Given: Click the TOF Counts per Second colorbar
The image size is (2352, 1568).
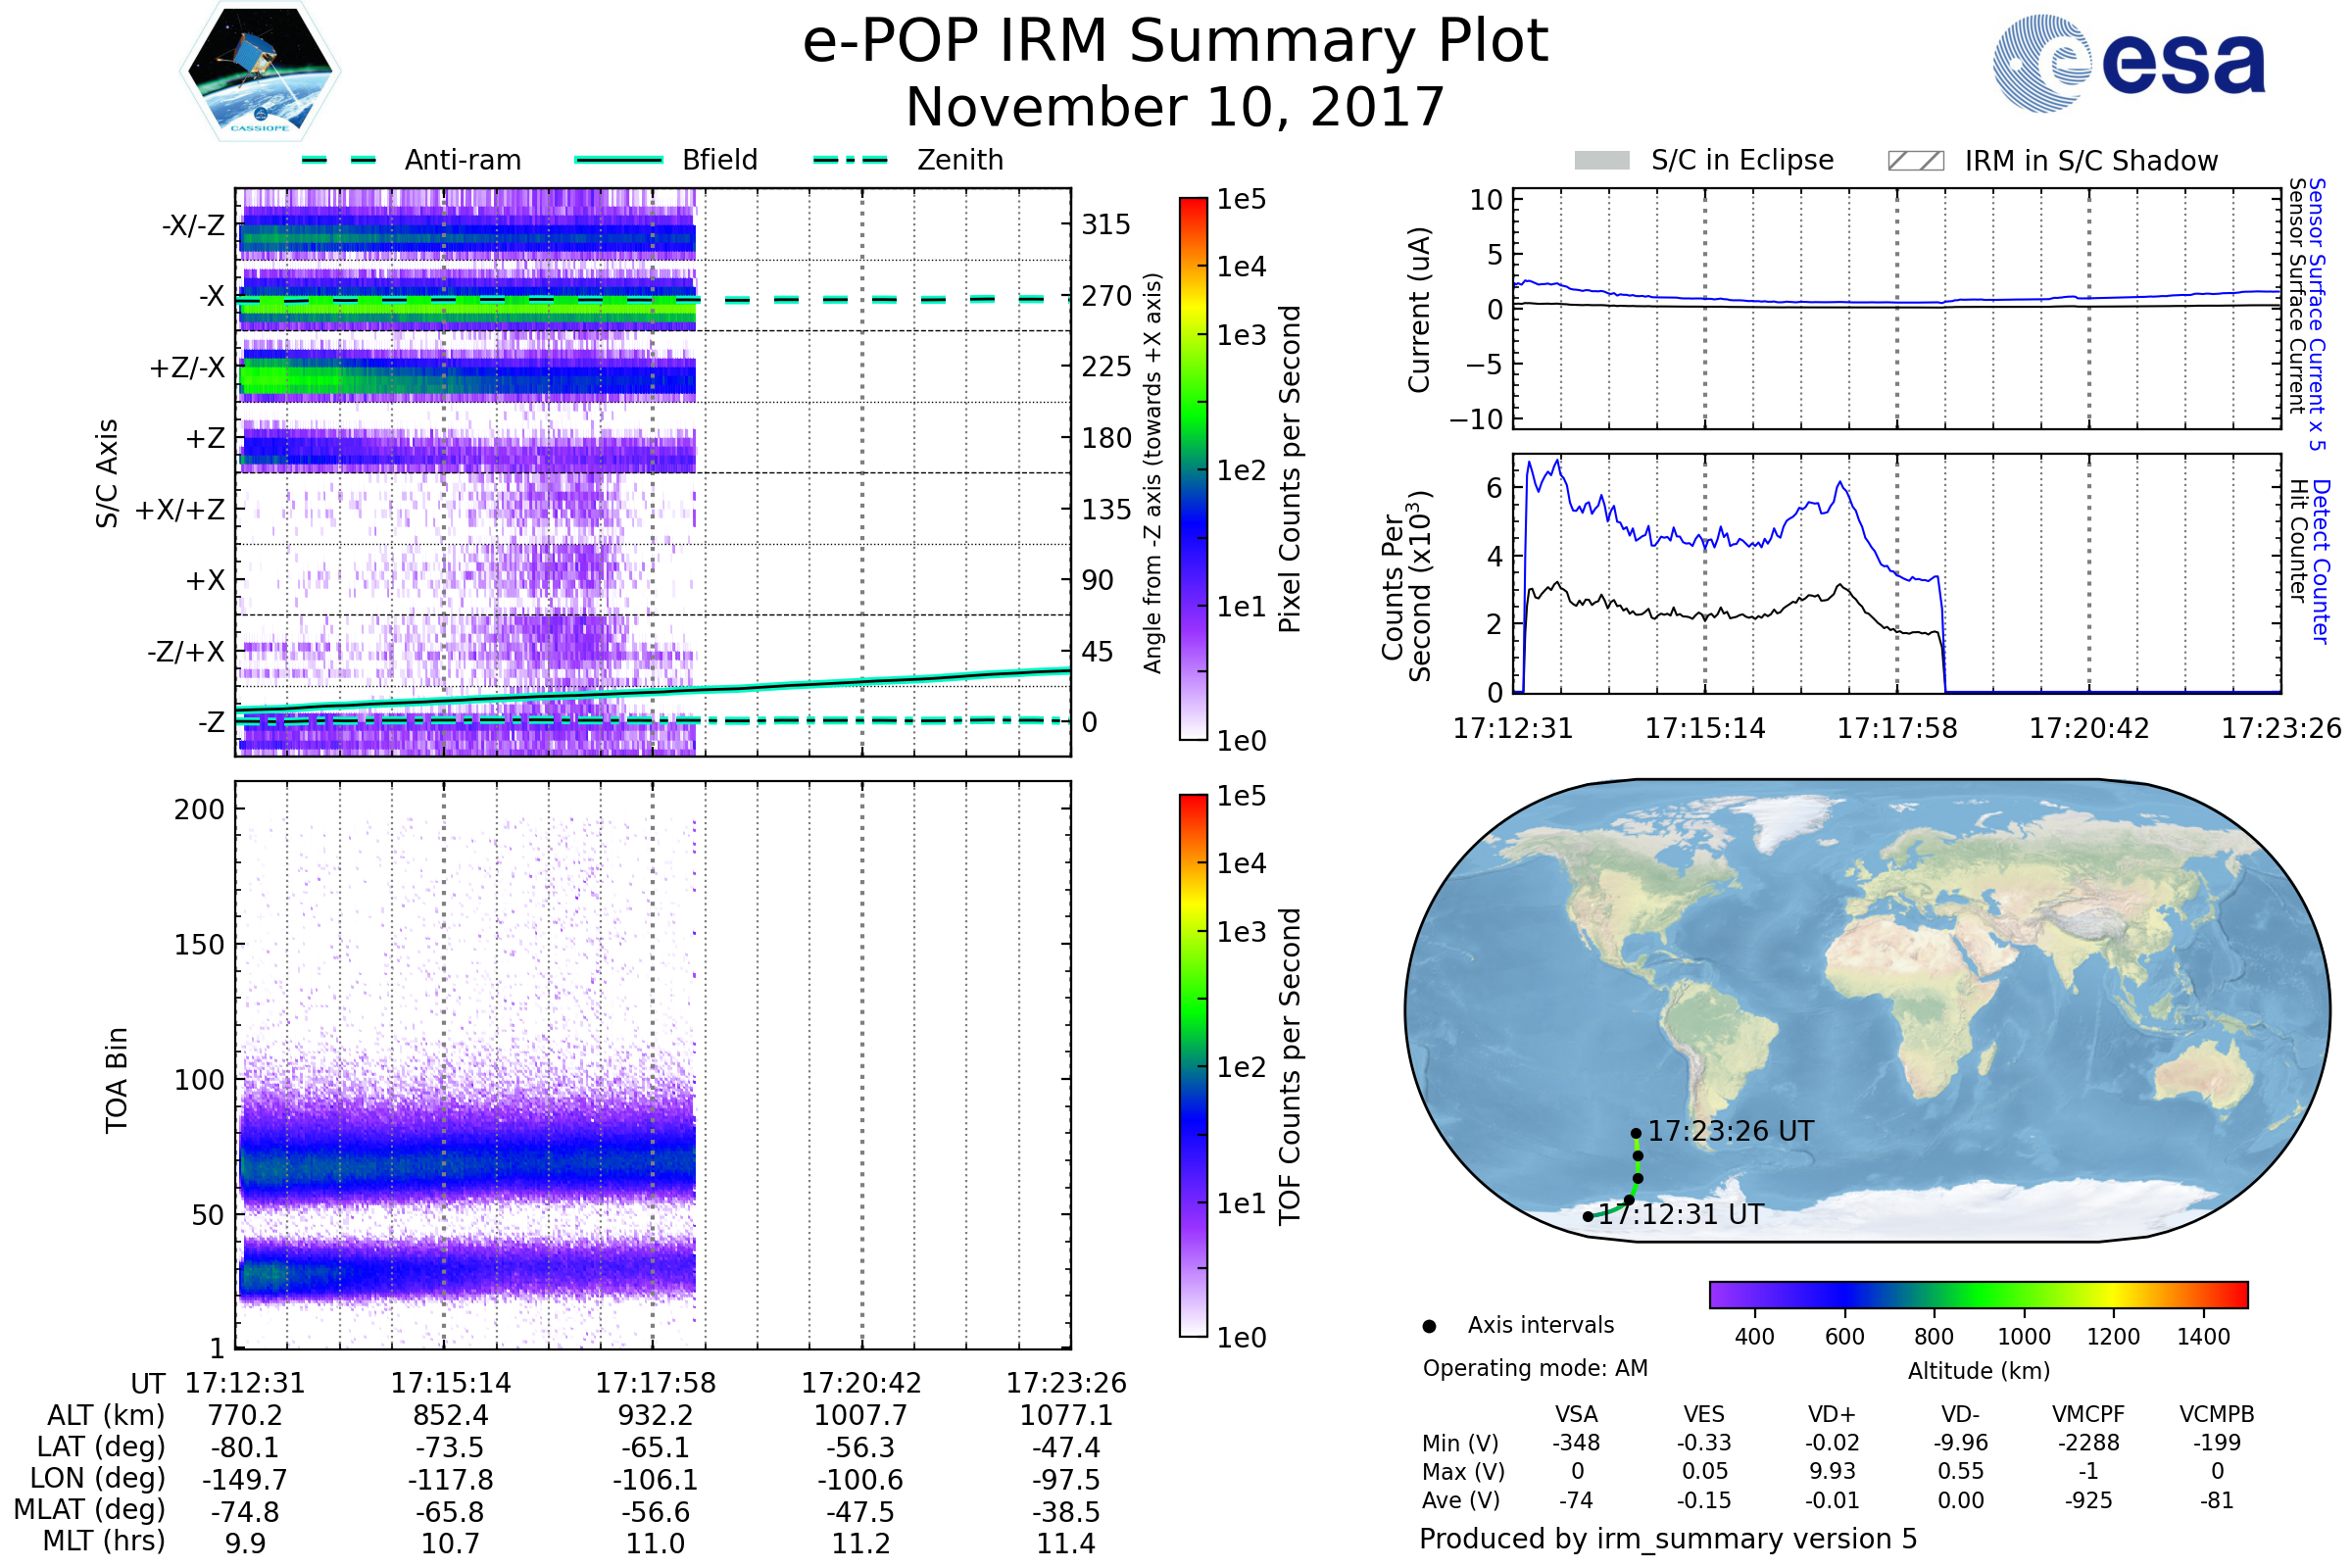Looking at the screenshot, I should click(x=1193, y=1065).
